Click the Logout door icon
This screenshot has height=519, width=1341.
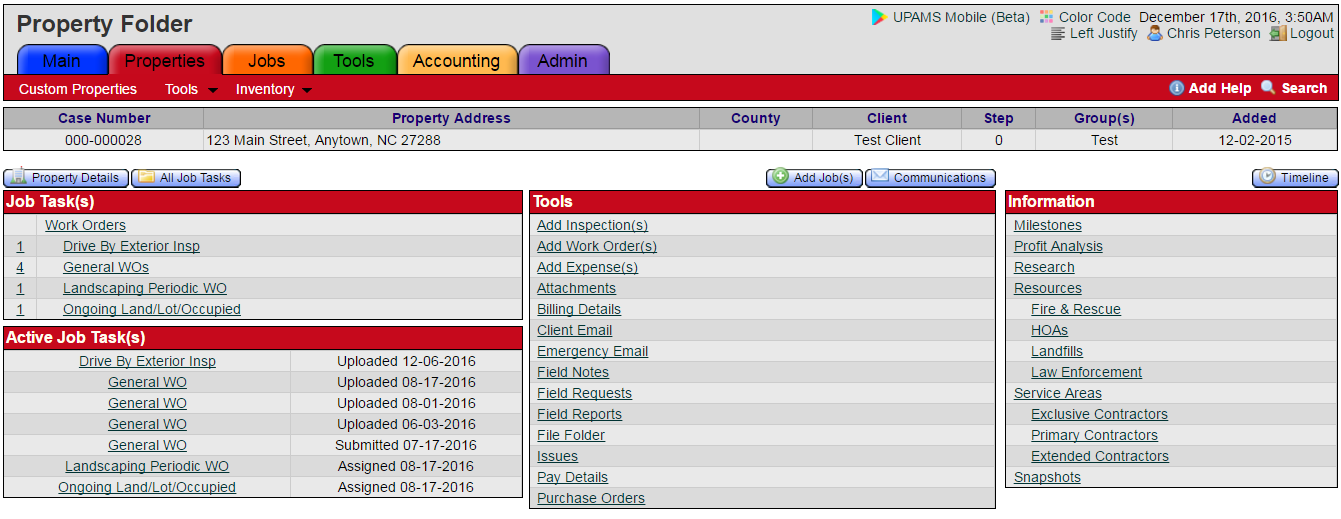(x=1277, y=34)
